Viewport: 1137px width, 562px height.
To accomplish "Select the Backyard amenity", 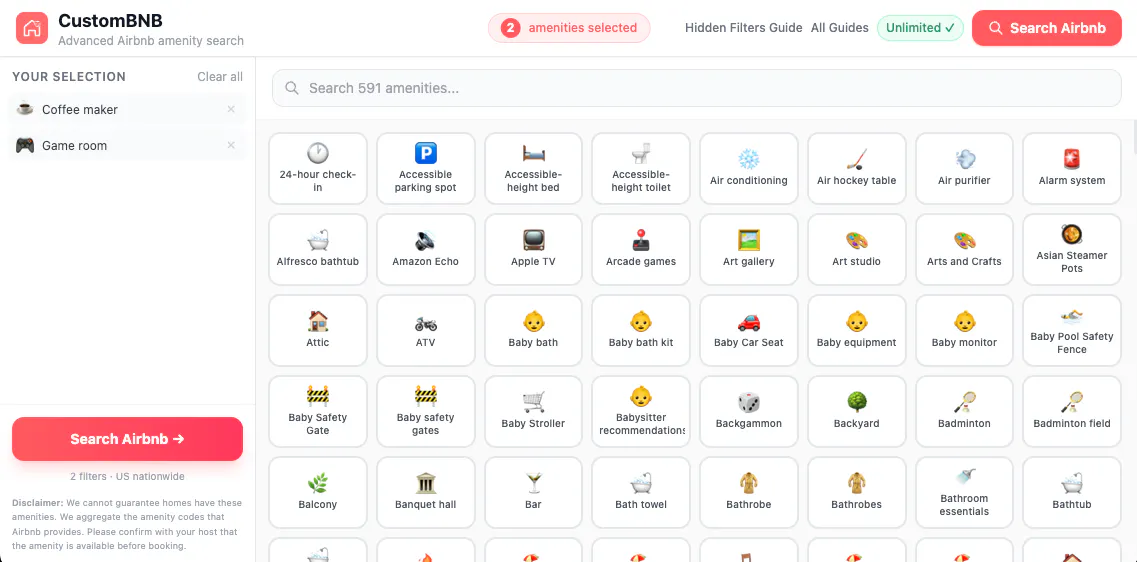I will [856, 411].
